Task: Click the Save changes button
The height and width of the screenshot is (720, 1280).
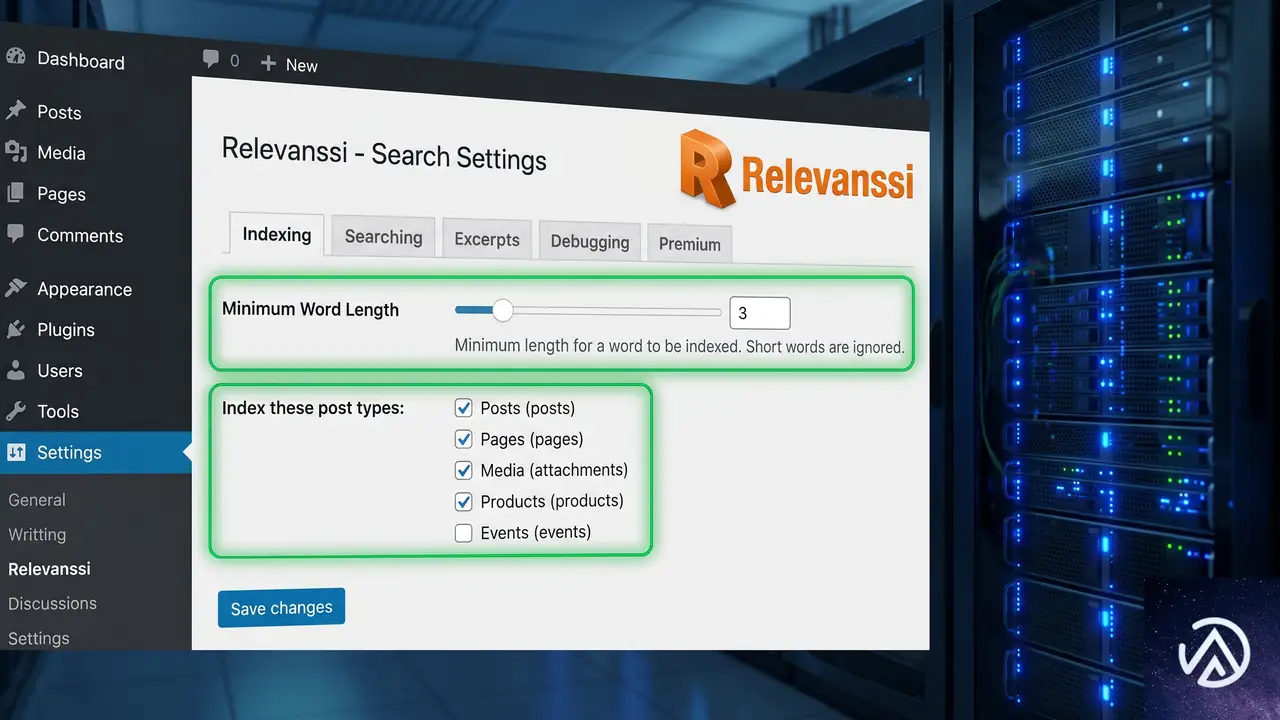Action: [281, 608]
